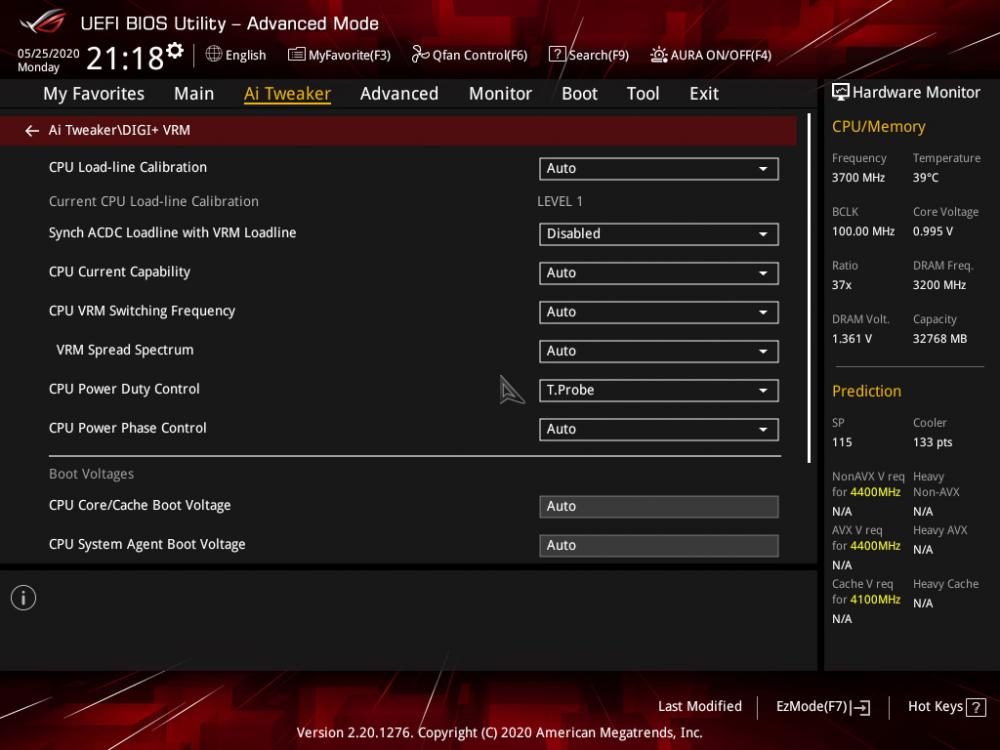Select the My Favorites tab

coord(94,94)
